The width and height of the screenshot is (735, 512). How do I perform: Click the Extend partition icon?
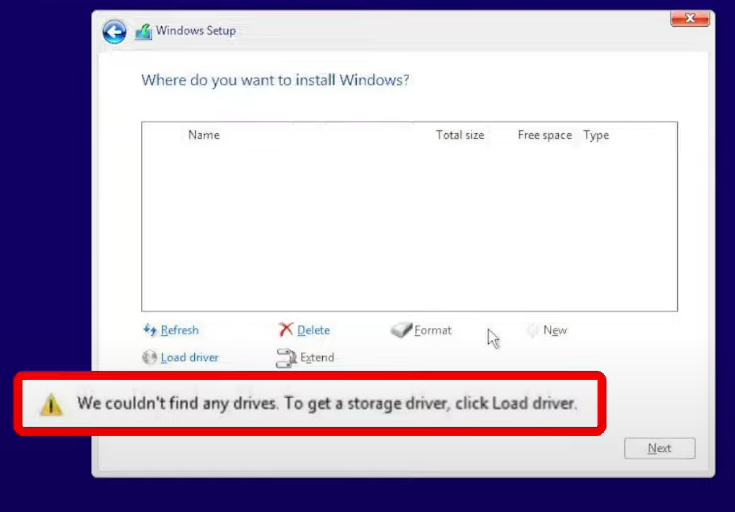[x=286, y=358]
